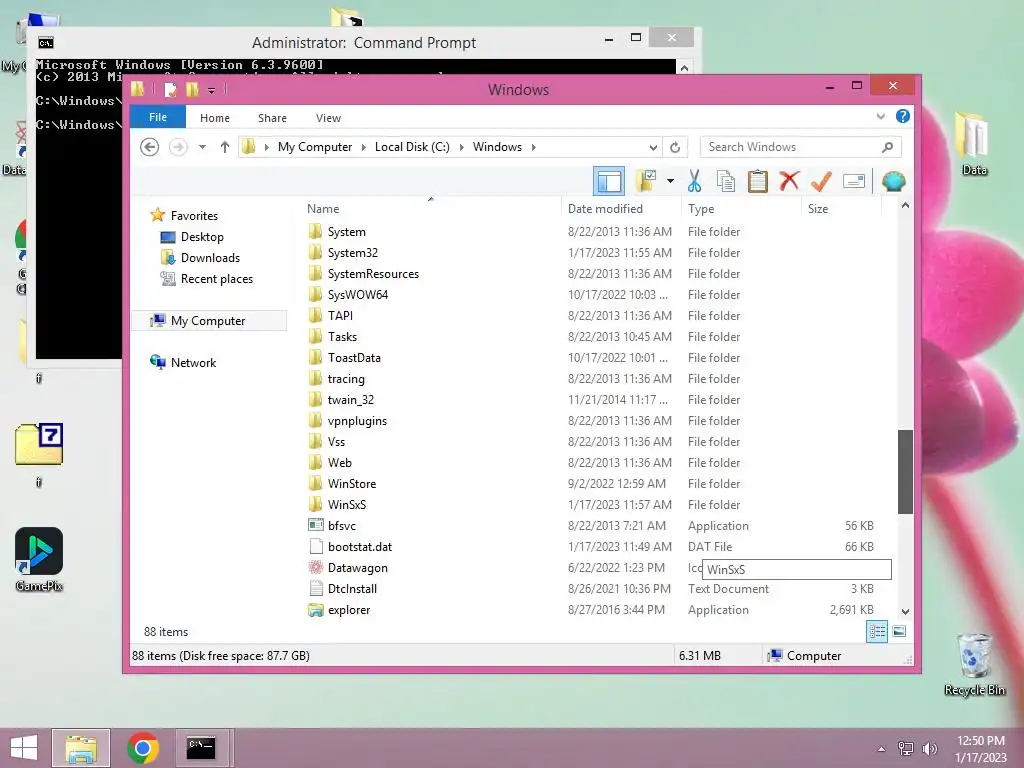Screen dimensions: 1024x768
Task: Open the View ribbon tab
Action: pyautogui.click(x=328, y=118)
